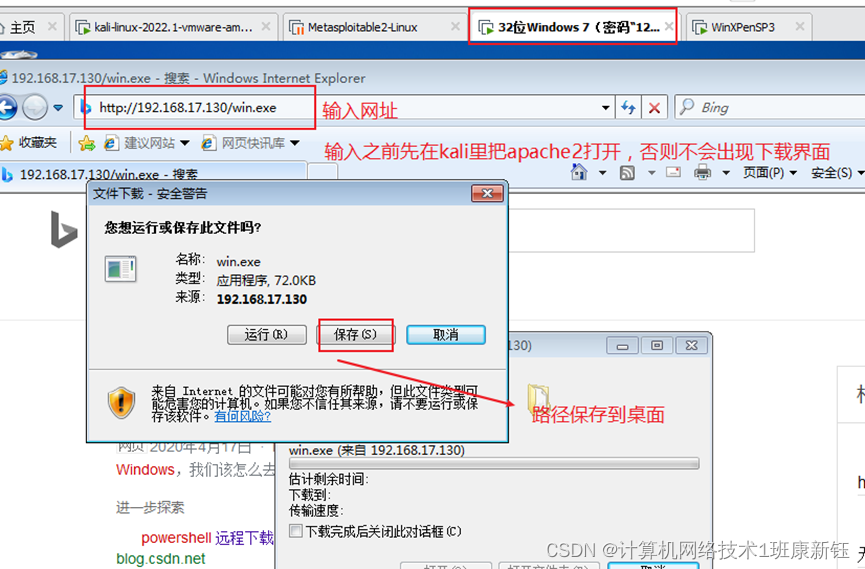Viewport: 865px width, 569px height.
Task: Toggle 下载完成后关闭此对话框 checkbox
Action: [x=296, y=531]
